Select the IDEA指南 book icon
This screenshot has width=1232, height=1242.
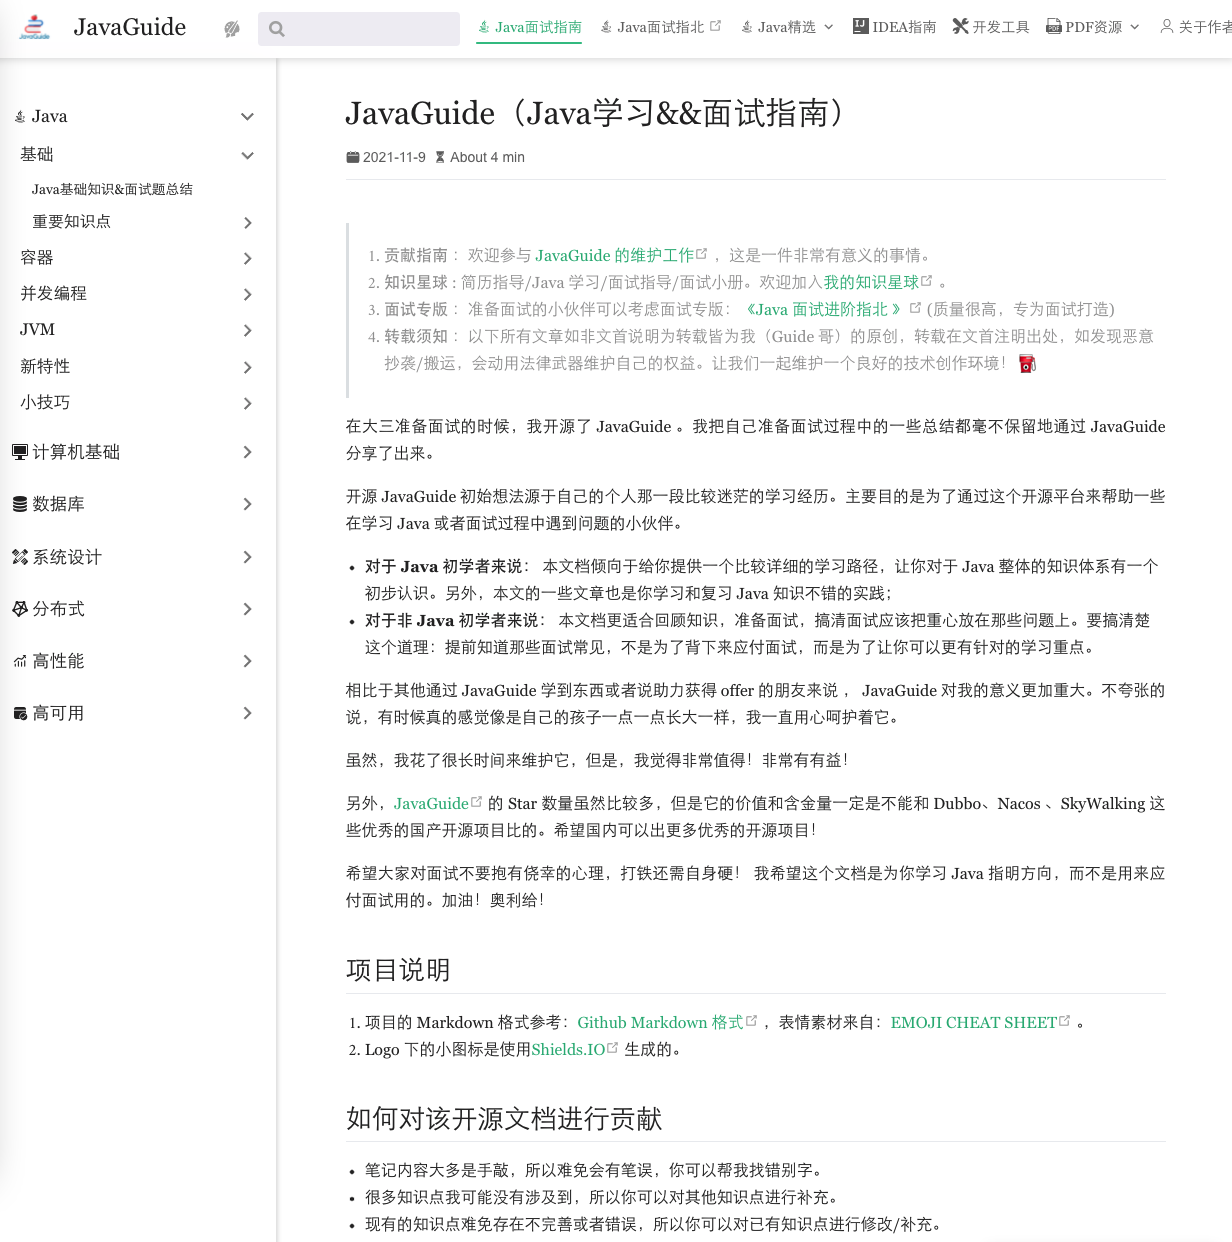click(860, 27)
